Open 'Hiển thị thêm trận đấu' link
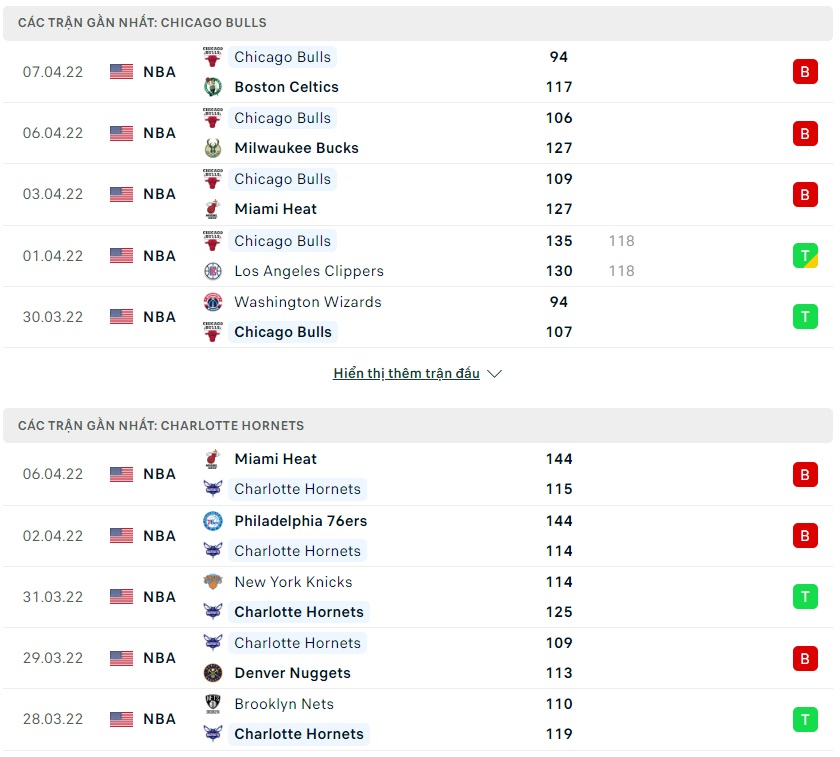840x757 pixels. tap(406, 374)
